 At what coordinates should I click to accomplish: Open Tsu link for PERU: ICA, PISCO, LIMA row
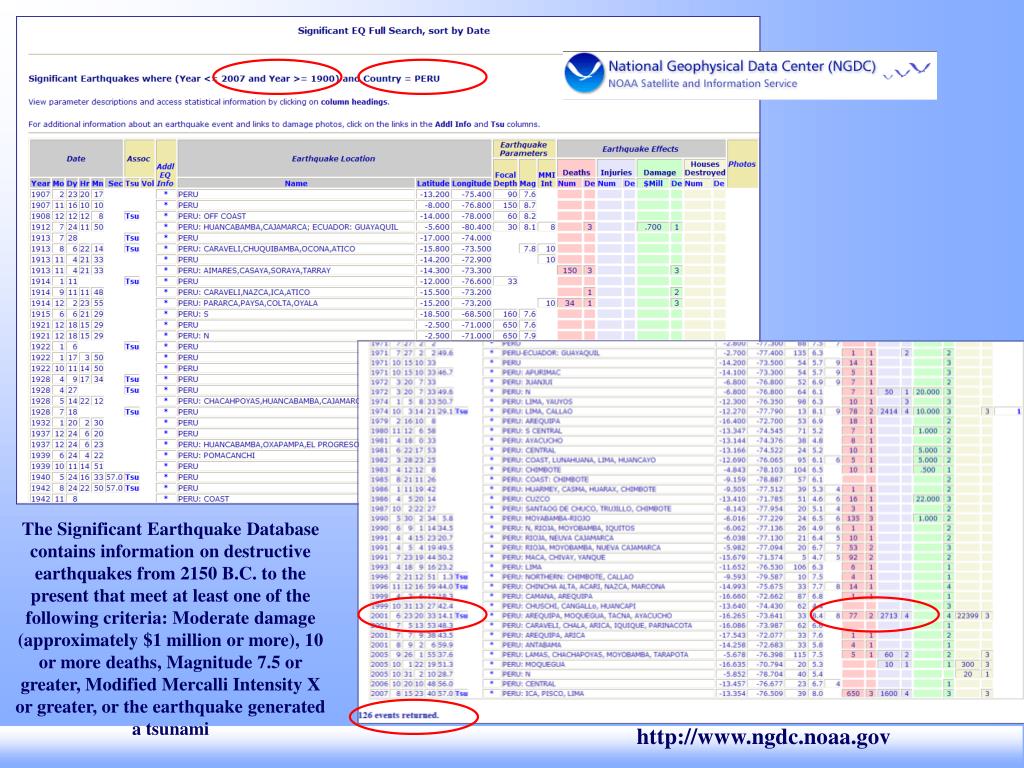click(x=462, y=694)
